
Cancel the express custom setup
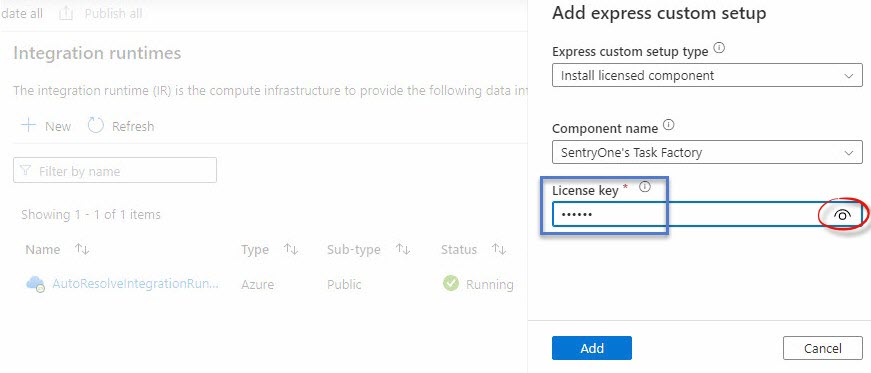click(823, 348)
